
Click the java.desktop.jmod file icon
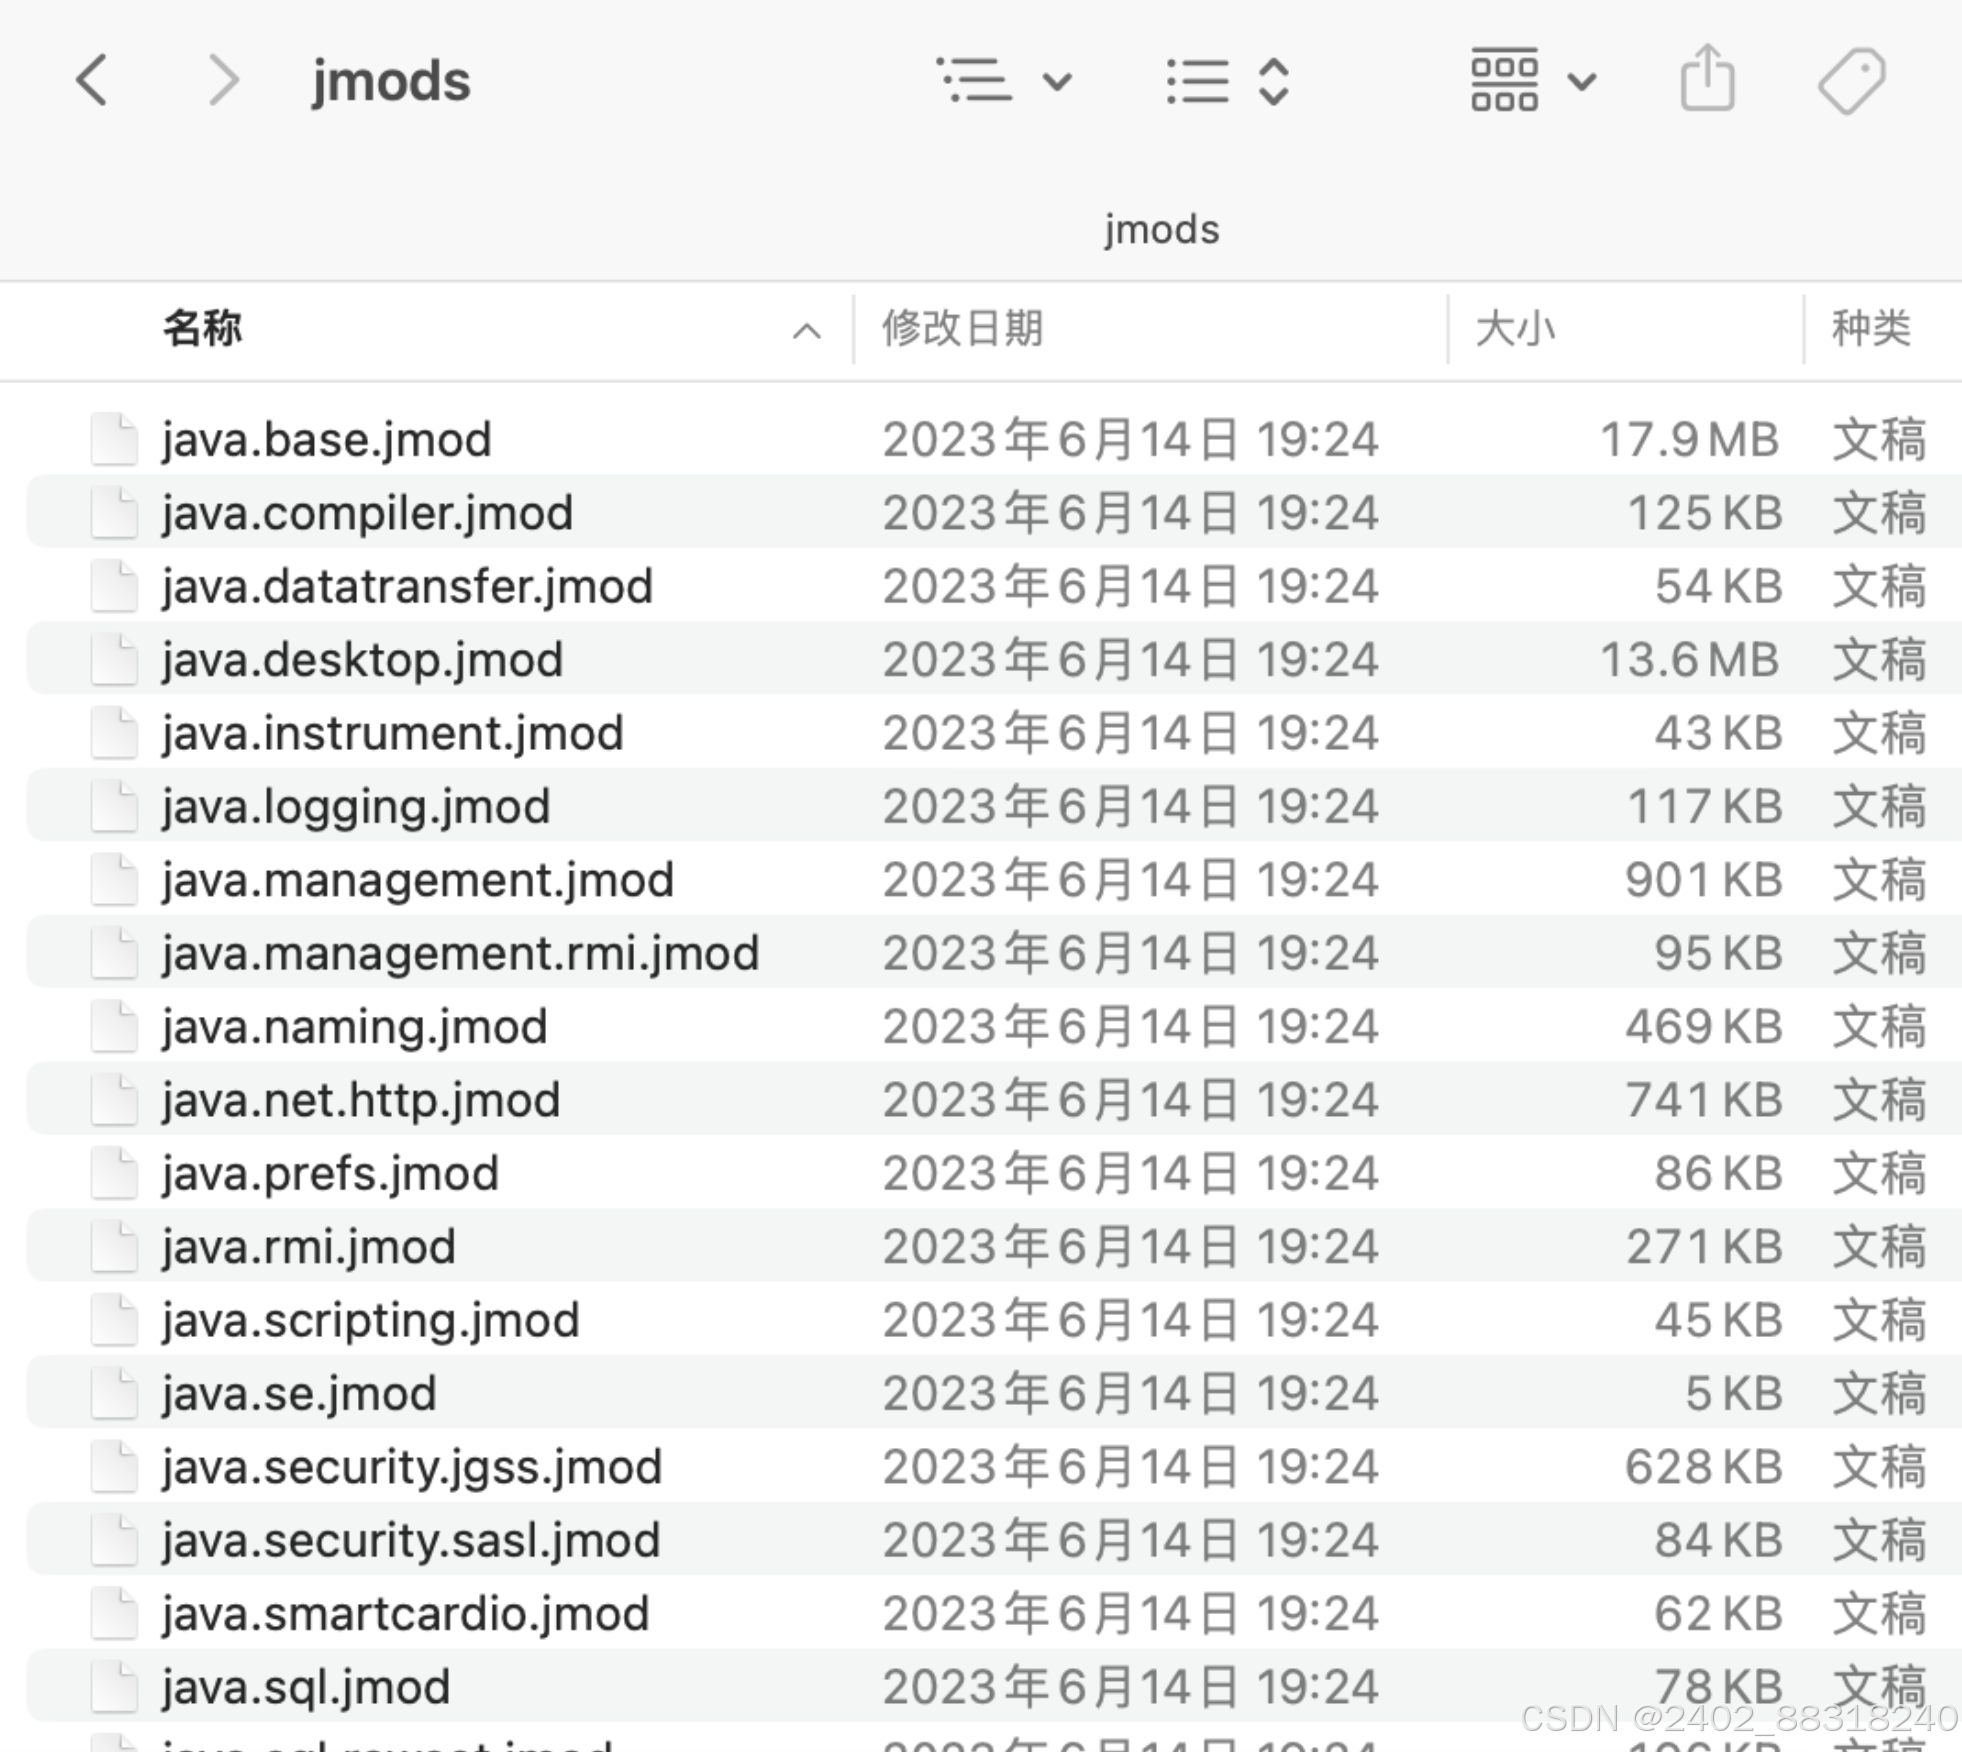click(x=114, y=659)
